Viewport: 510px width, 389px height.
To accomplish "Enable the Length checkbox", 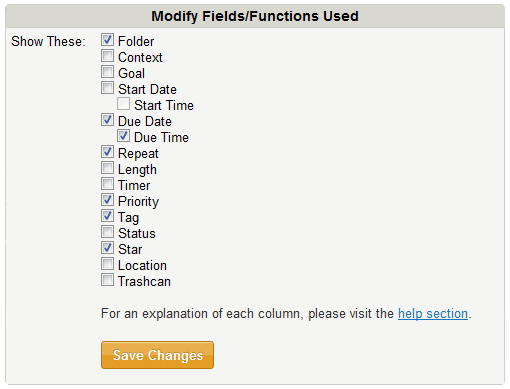I will (107, 168).
